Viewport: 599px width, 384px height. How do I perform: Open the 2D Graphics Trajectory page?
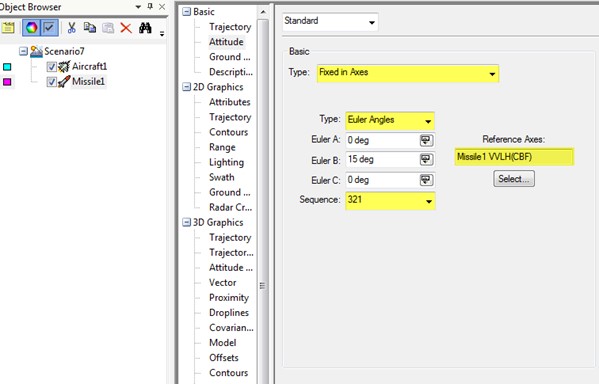pyautogui.click(x=230, y=117)
